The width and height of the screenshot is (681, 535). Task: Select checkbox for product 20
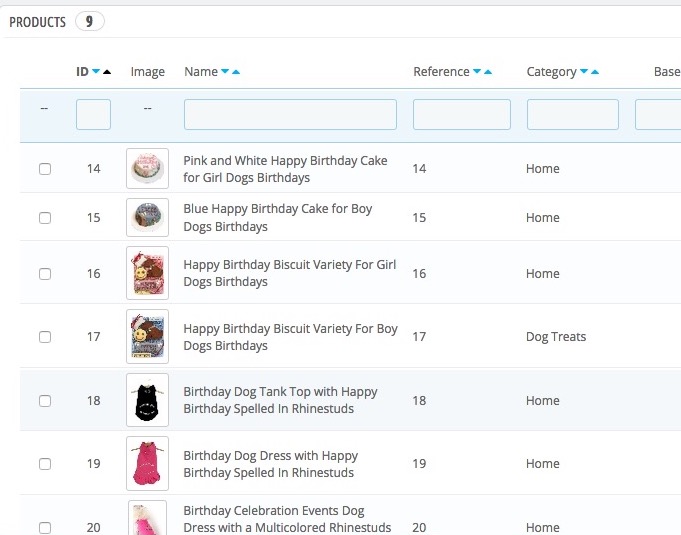point(45,528)
